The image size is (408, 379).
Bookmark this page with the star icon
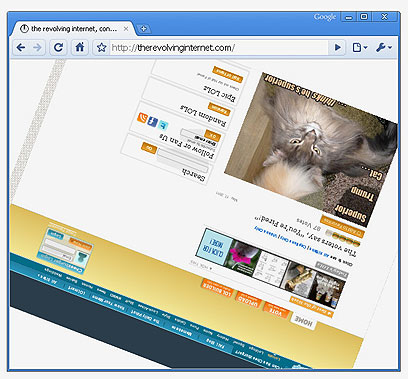coord(101,48)
